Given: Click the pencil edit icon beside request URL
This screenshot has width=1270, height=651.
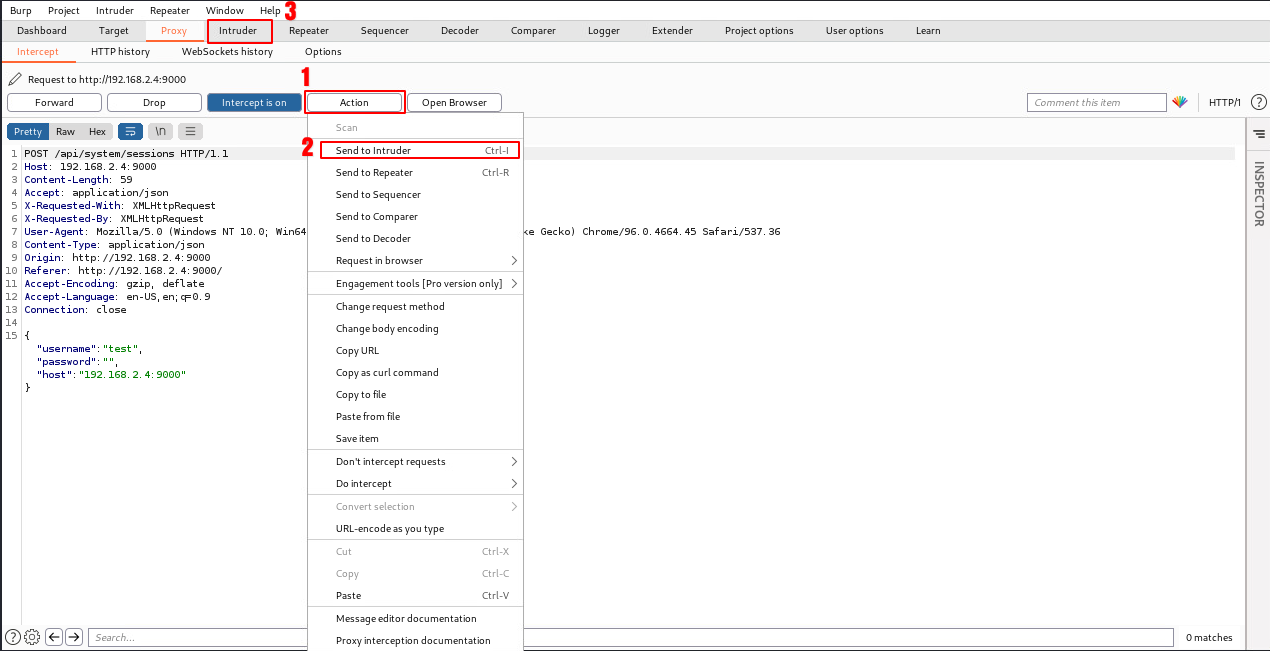Looking at the screenshot, I should pos(14,80).
